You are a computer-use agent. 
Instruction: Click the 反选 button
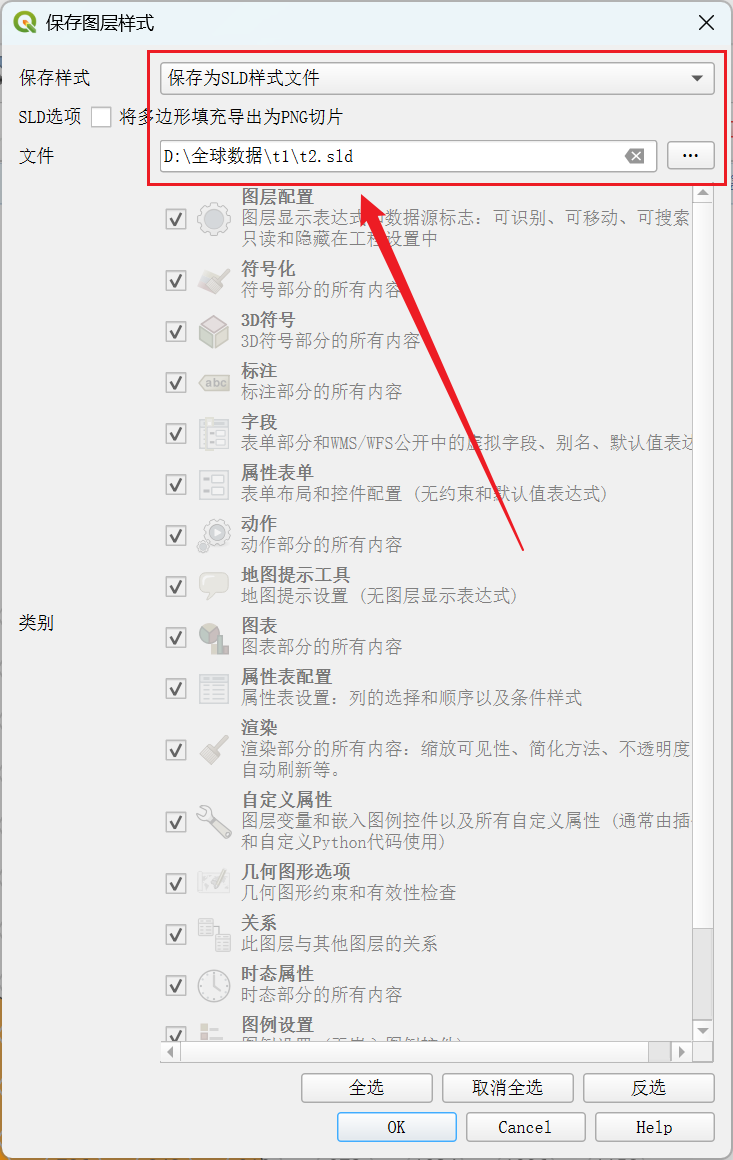coord(649,1088)
